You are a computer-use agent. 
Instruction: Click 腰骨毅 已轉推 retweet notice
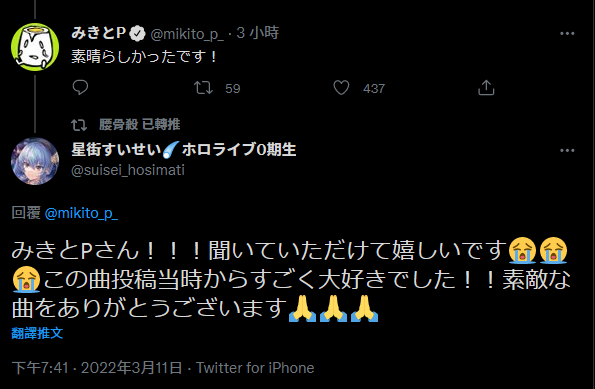pos(139,124)
